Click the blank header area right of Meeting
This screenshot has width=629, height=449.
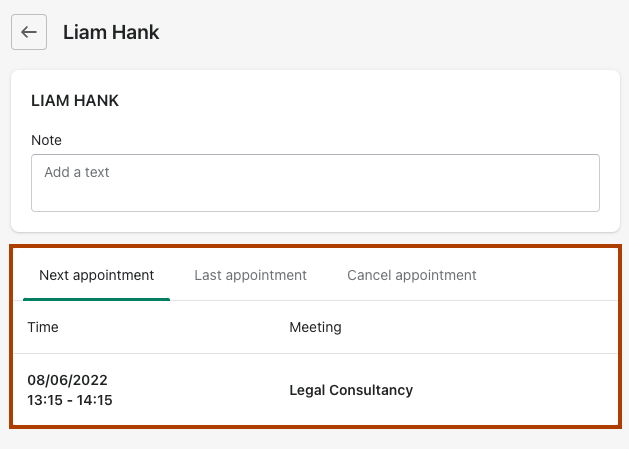[480, 327]
